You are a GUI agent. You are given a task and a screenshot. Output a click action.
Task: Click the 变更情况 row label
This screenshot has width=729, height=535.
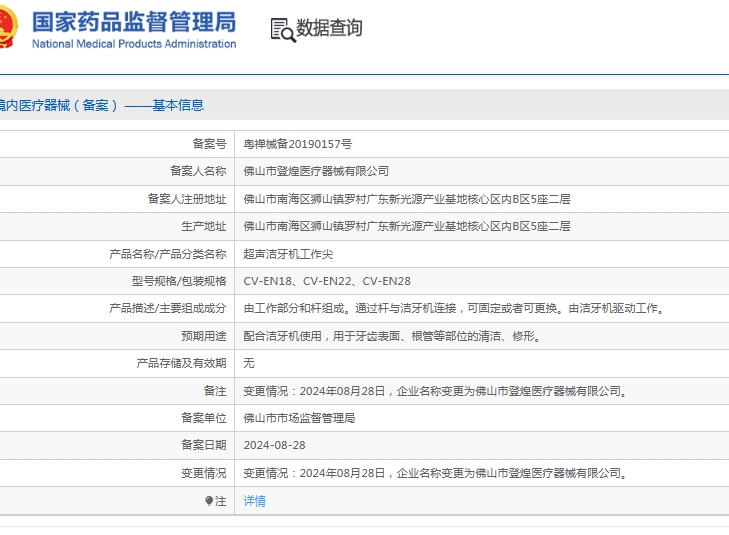coord(204,473)
